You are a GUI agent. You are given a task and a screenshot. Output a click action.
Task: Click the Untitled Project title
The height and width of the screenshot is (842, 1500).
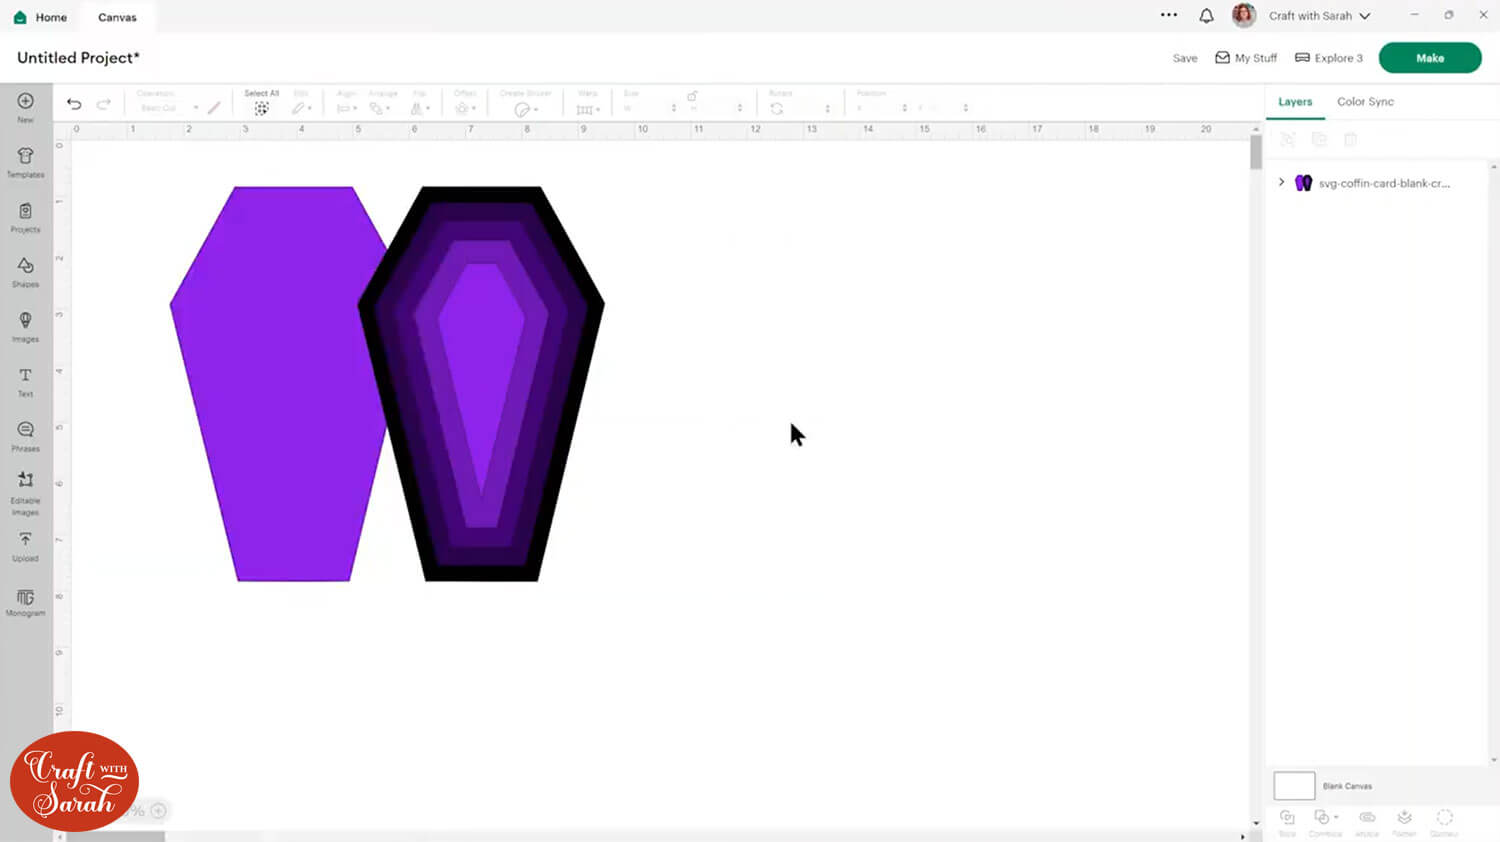coord(78,58)
